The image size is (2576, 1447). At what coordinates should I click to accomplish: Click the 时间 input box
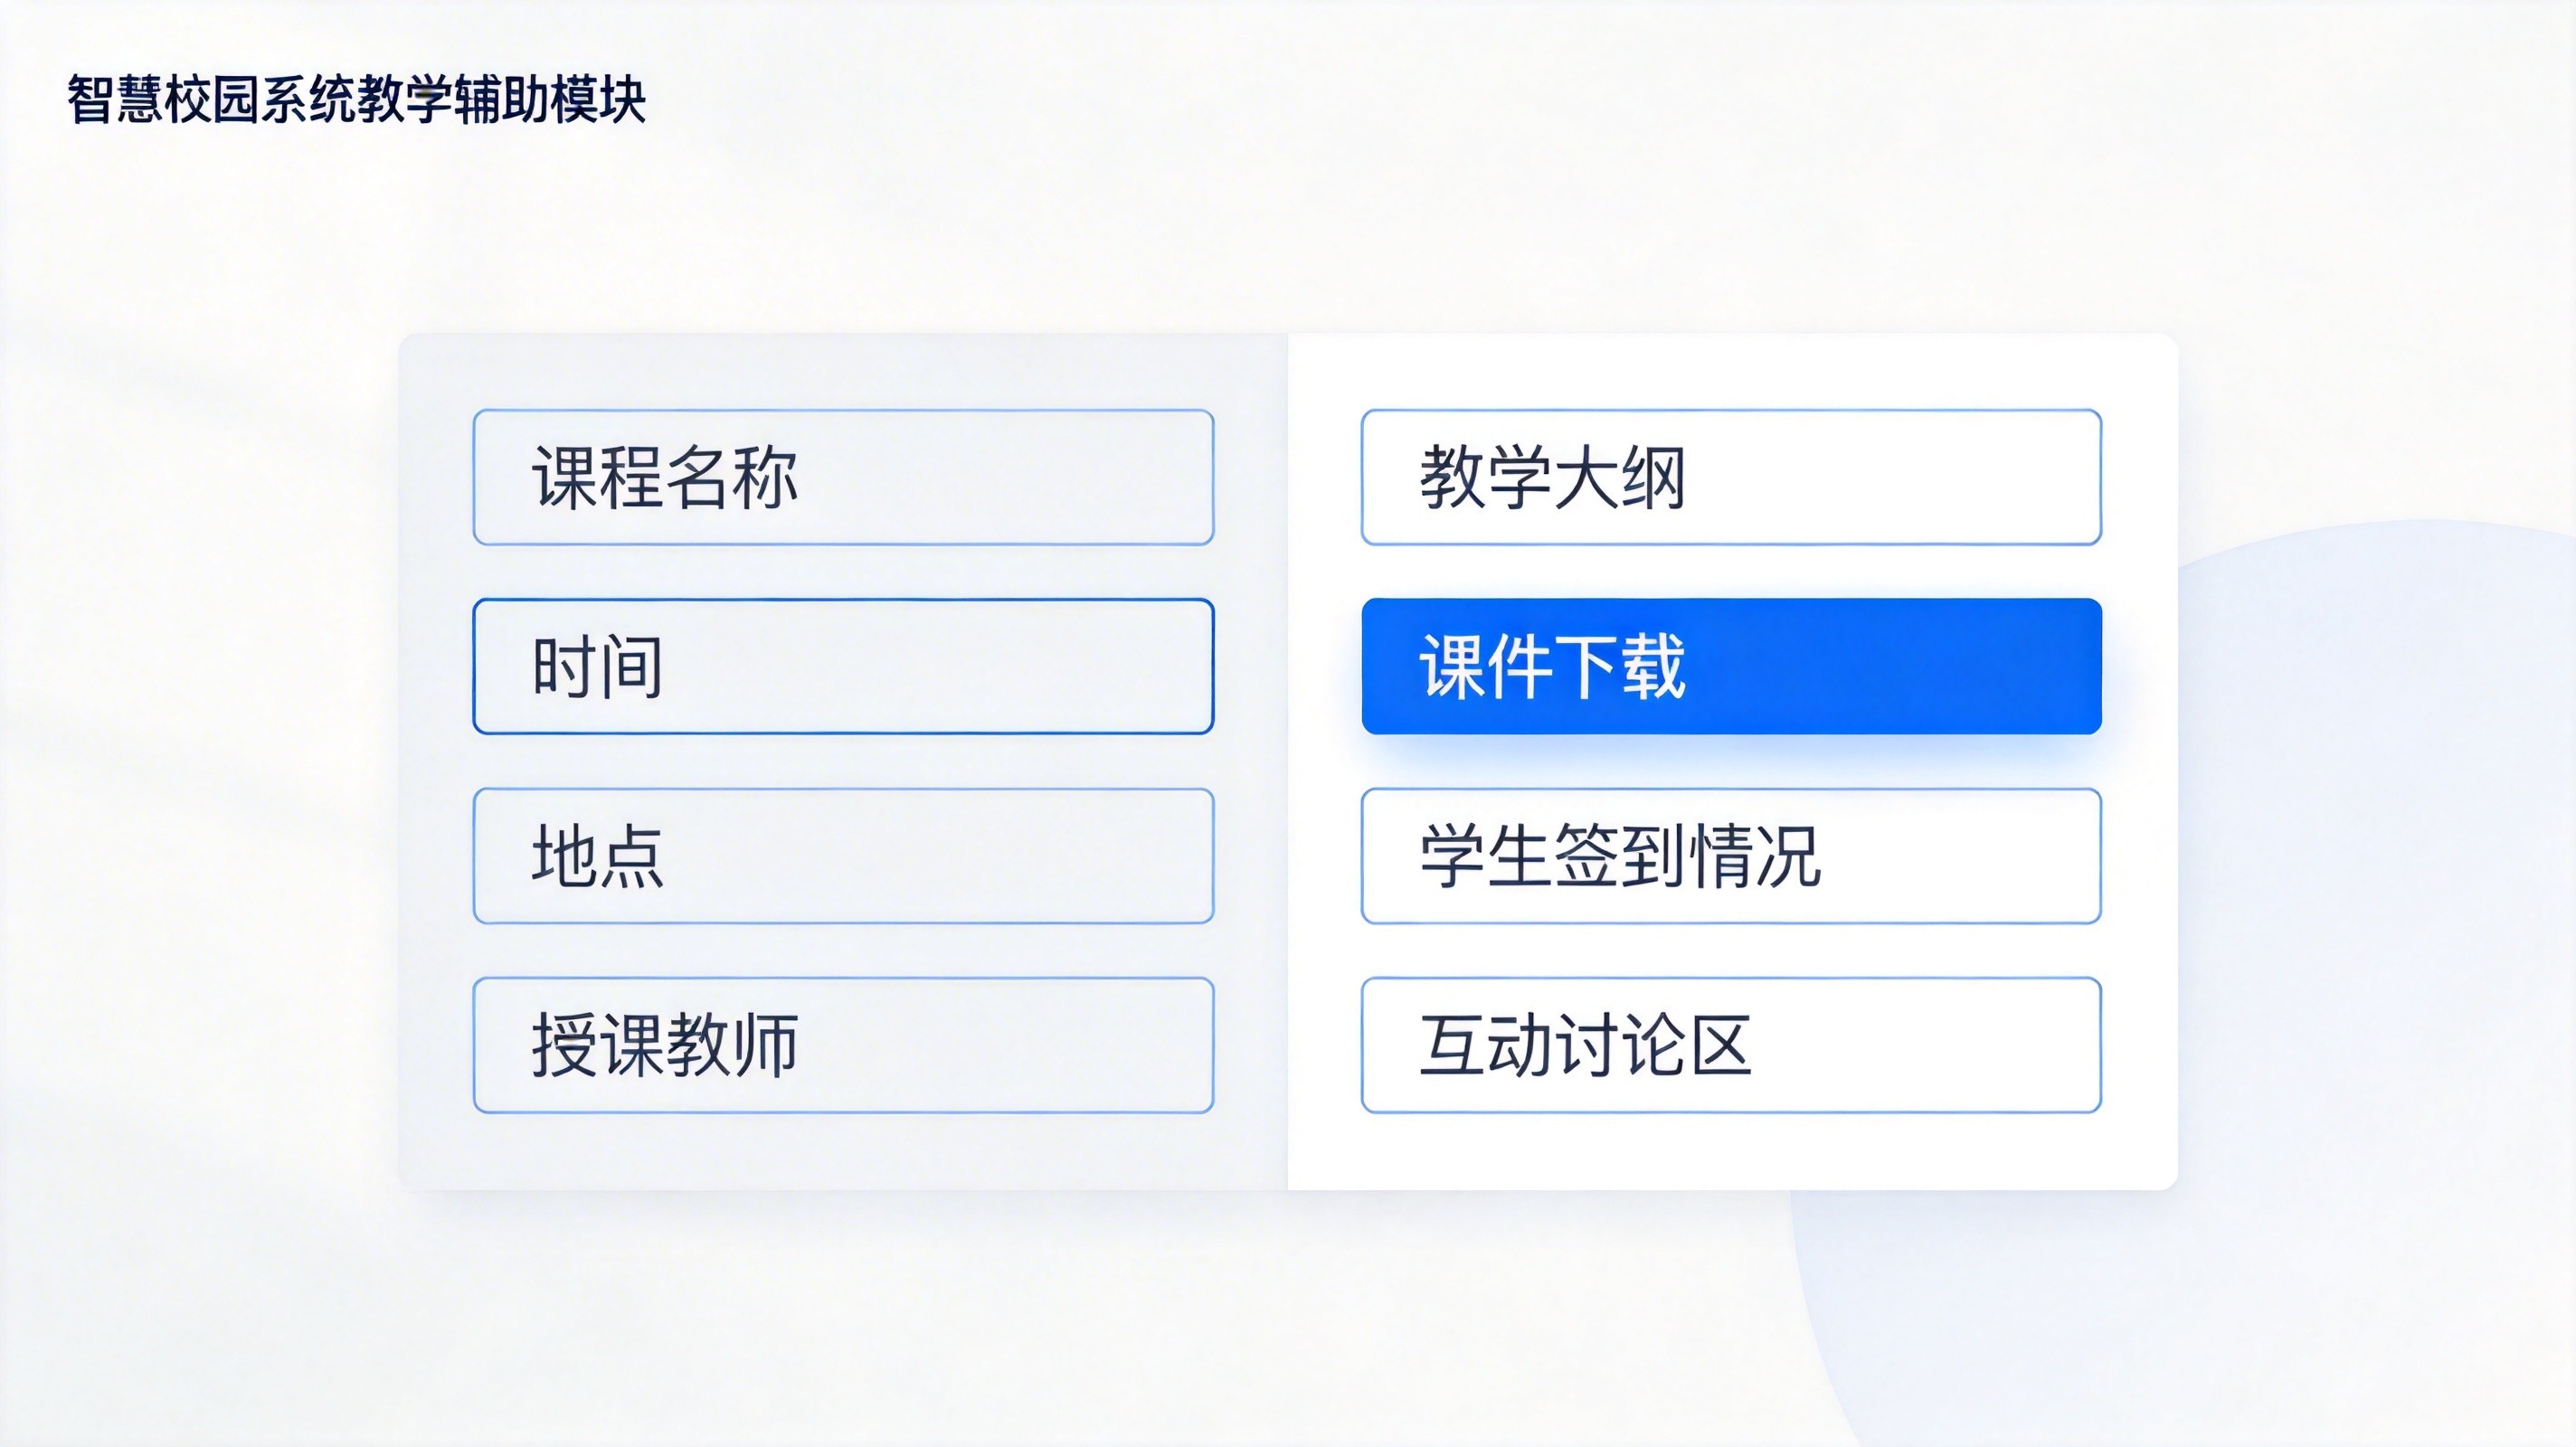(842, 672)
